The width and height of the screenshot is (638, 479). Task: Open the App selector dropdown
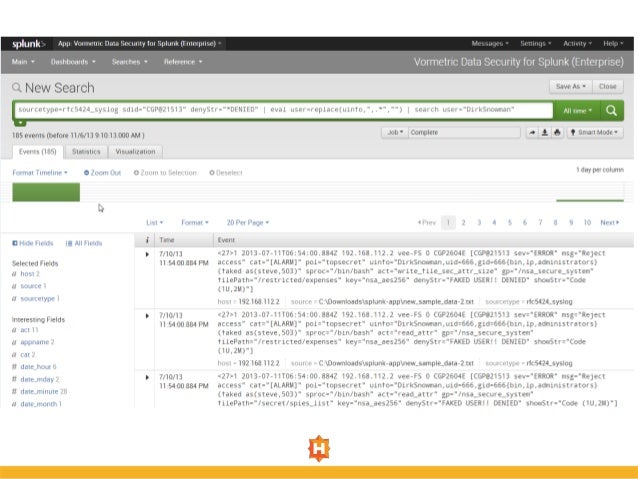[140, 44]
